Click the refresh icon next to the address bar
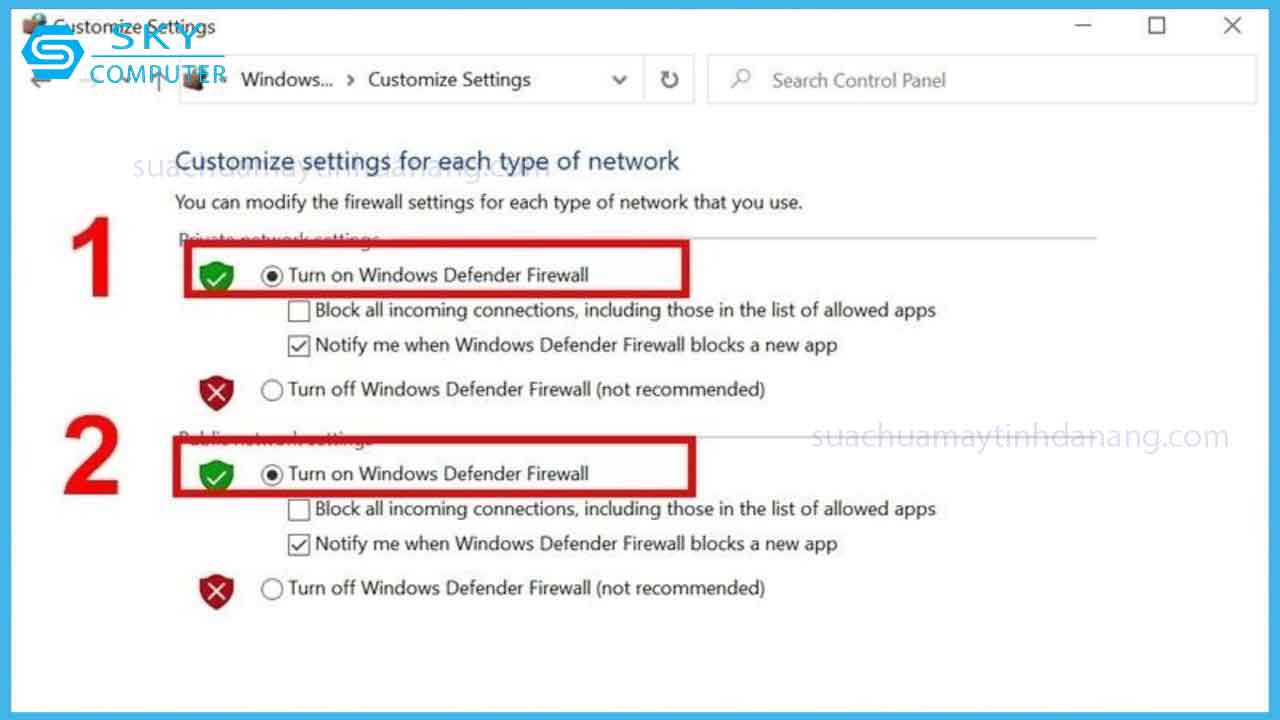 click(x=668, y=80)
